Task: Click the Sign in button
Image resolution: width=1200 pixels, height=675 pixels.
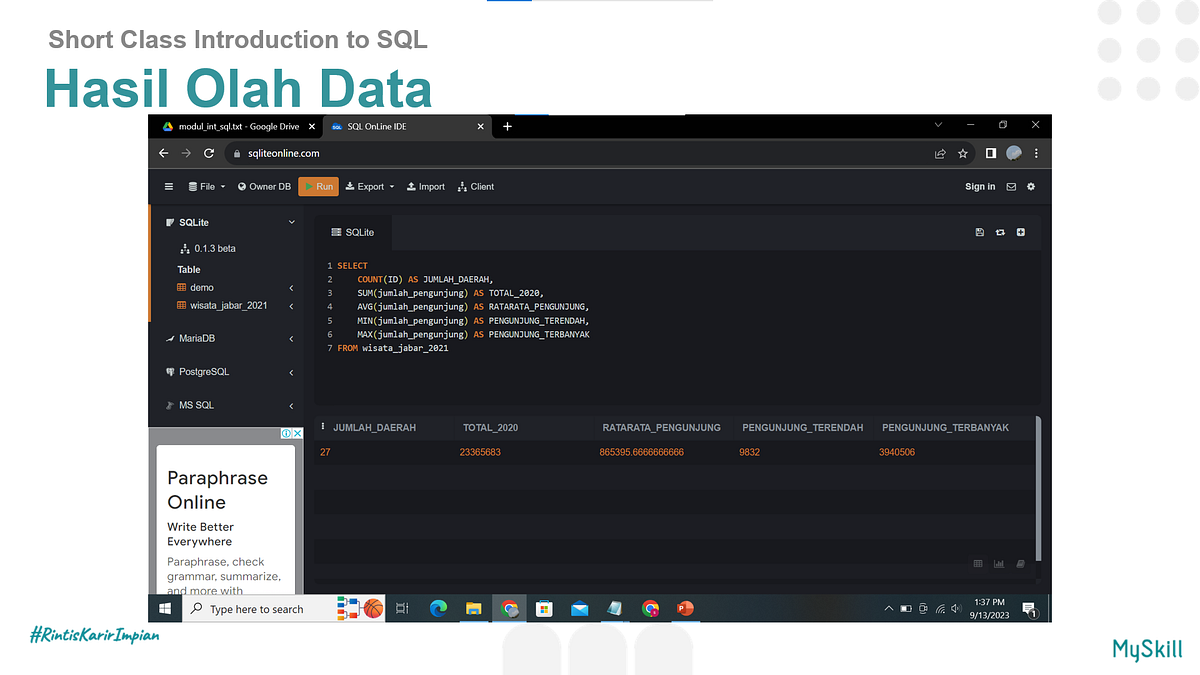Action: tap(980, 186)
